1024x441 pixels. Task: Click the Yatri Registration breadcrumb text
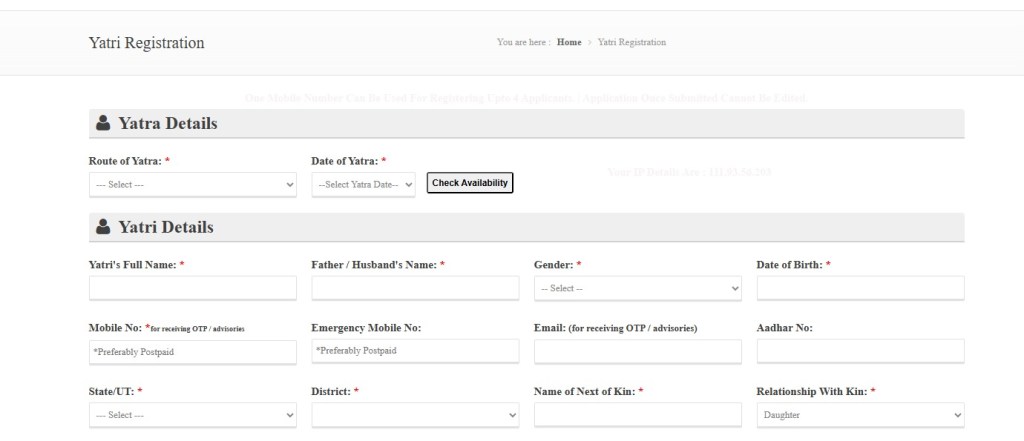[x=632, y=42]
